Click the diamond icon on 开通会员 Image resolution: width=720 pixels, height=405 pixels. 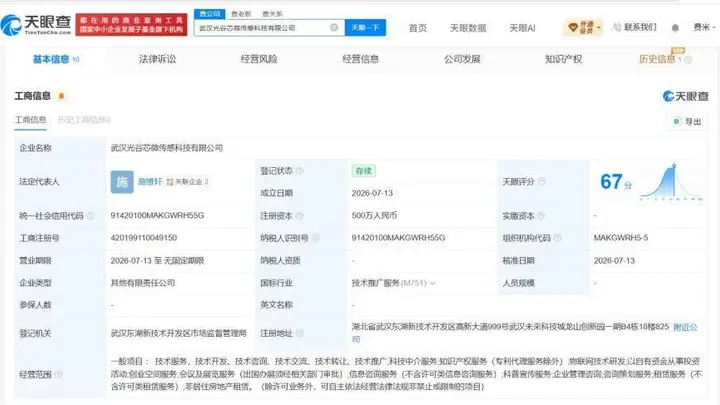pyautogui.click(x=573, y=28)
